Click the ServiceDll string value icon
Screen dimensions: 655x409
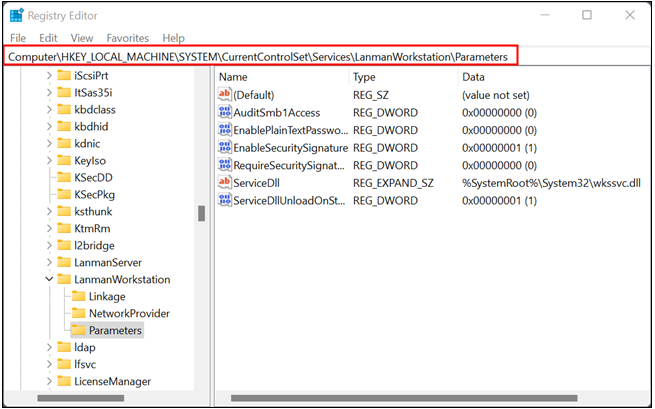225,183
